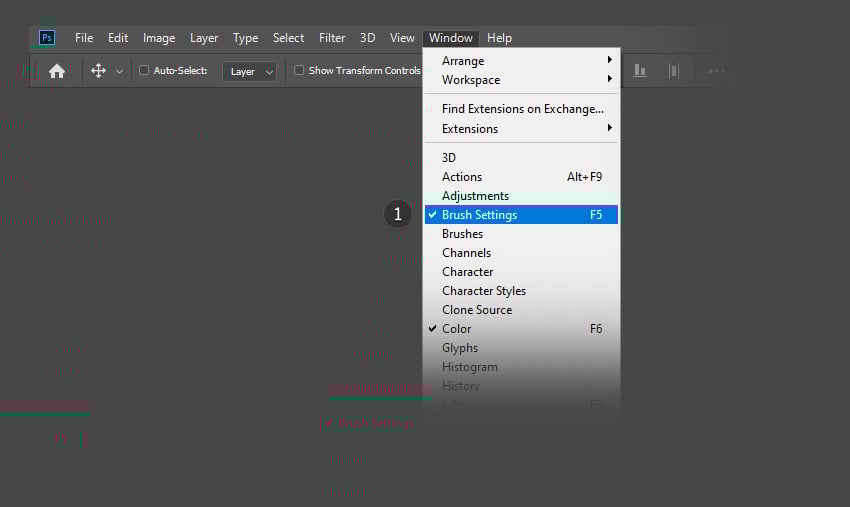Open the View menu
Screen dimensions: 850x507
pos(402,38)
